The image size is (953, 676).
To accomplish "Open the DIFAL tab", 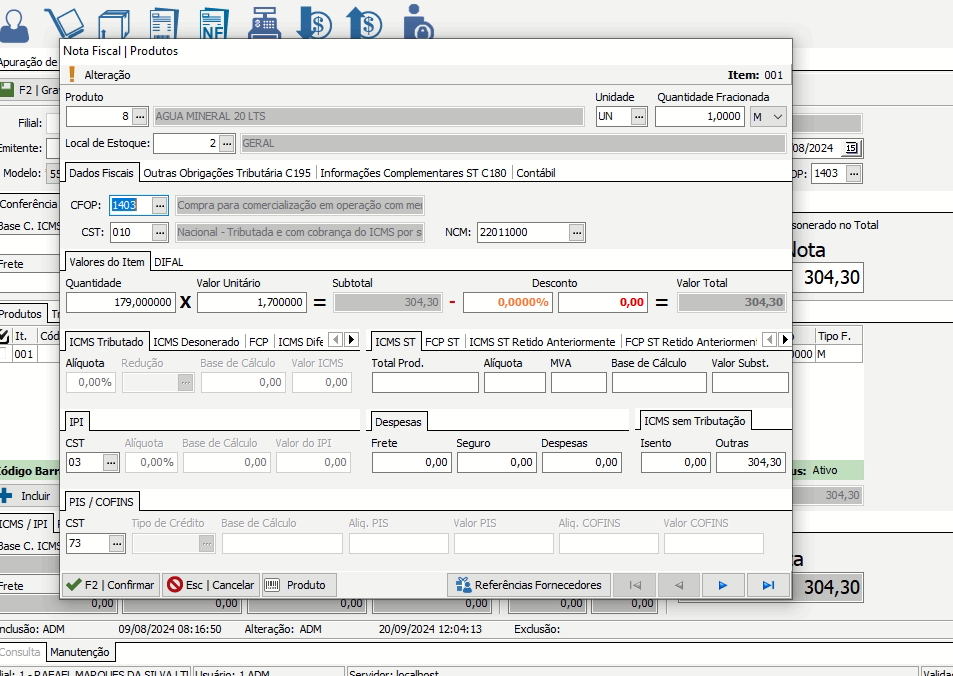I will 169,261.
